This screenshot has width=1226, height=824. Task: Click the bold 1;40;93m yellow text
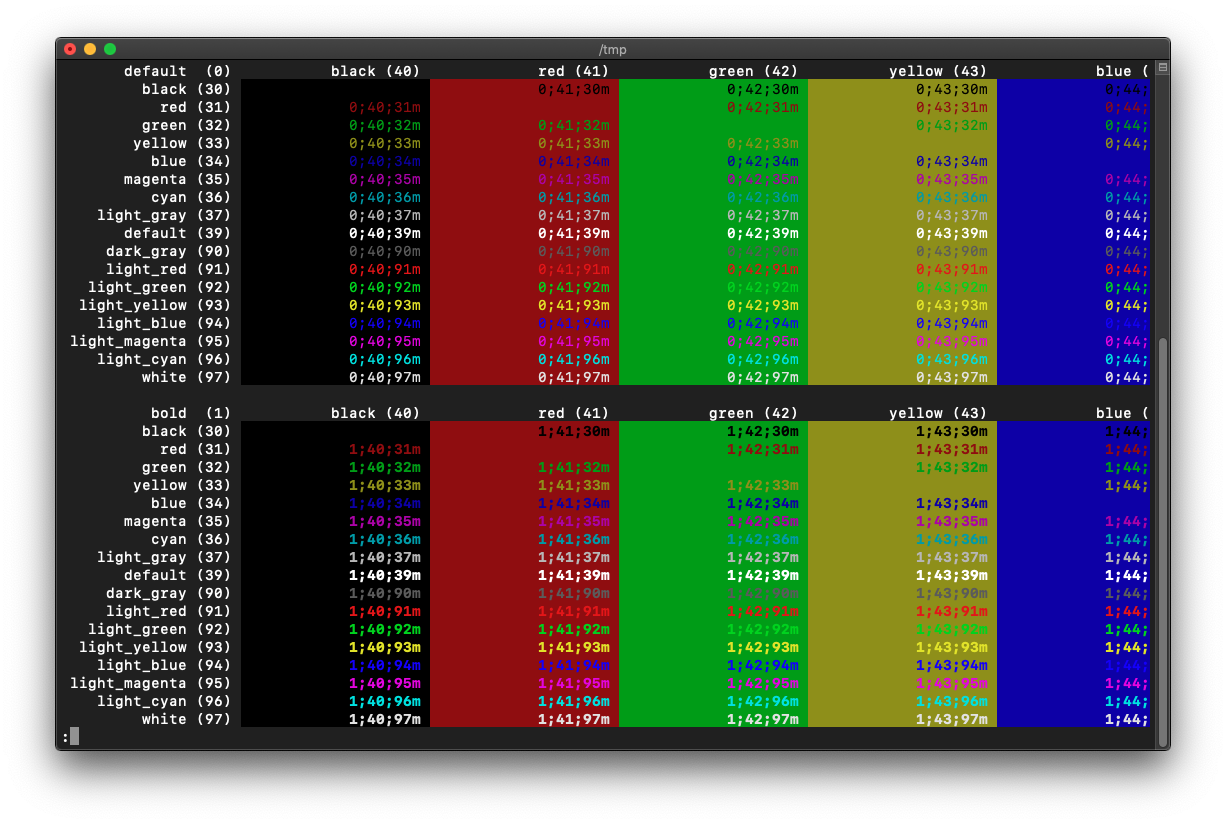(384, 647)
